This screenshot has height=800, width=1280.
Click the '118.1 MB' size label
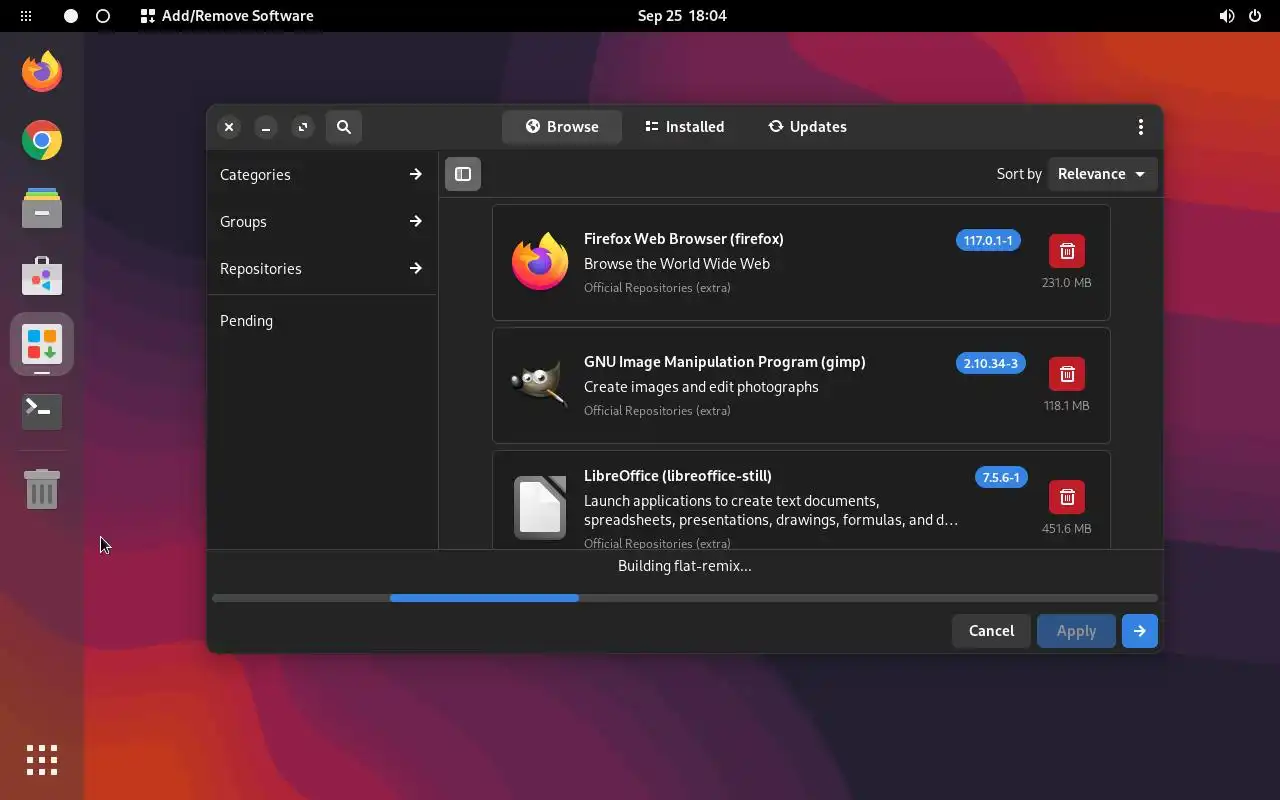(1067, 406)
